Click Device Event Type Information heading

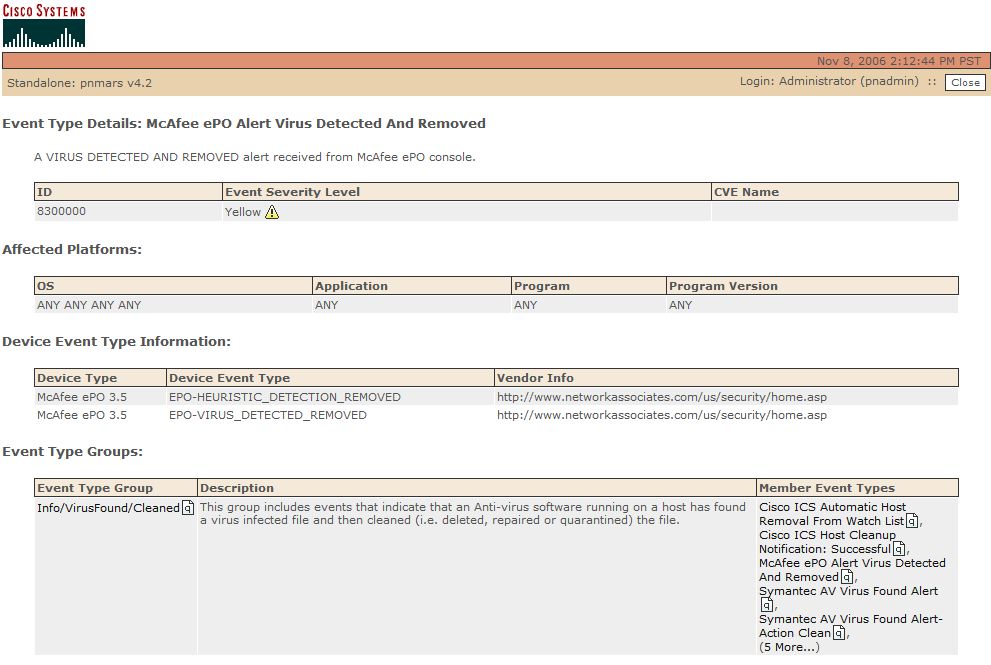(116, 341)
